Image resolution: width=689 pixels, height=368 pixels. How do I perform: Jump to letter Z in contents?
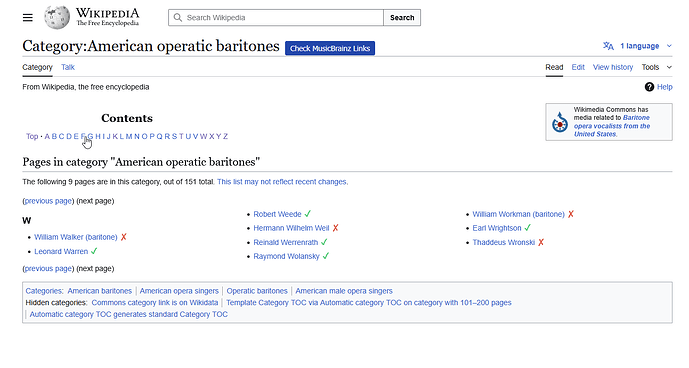pos(225,136)
